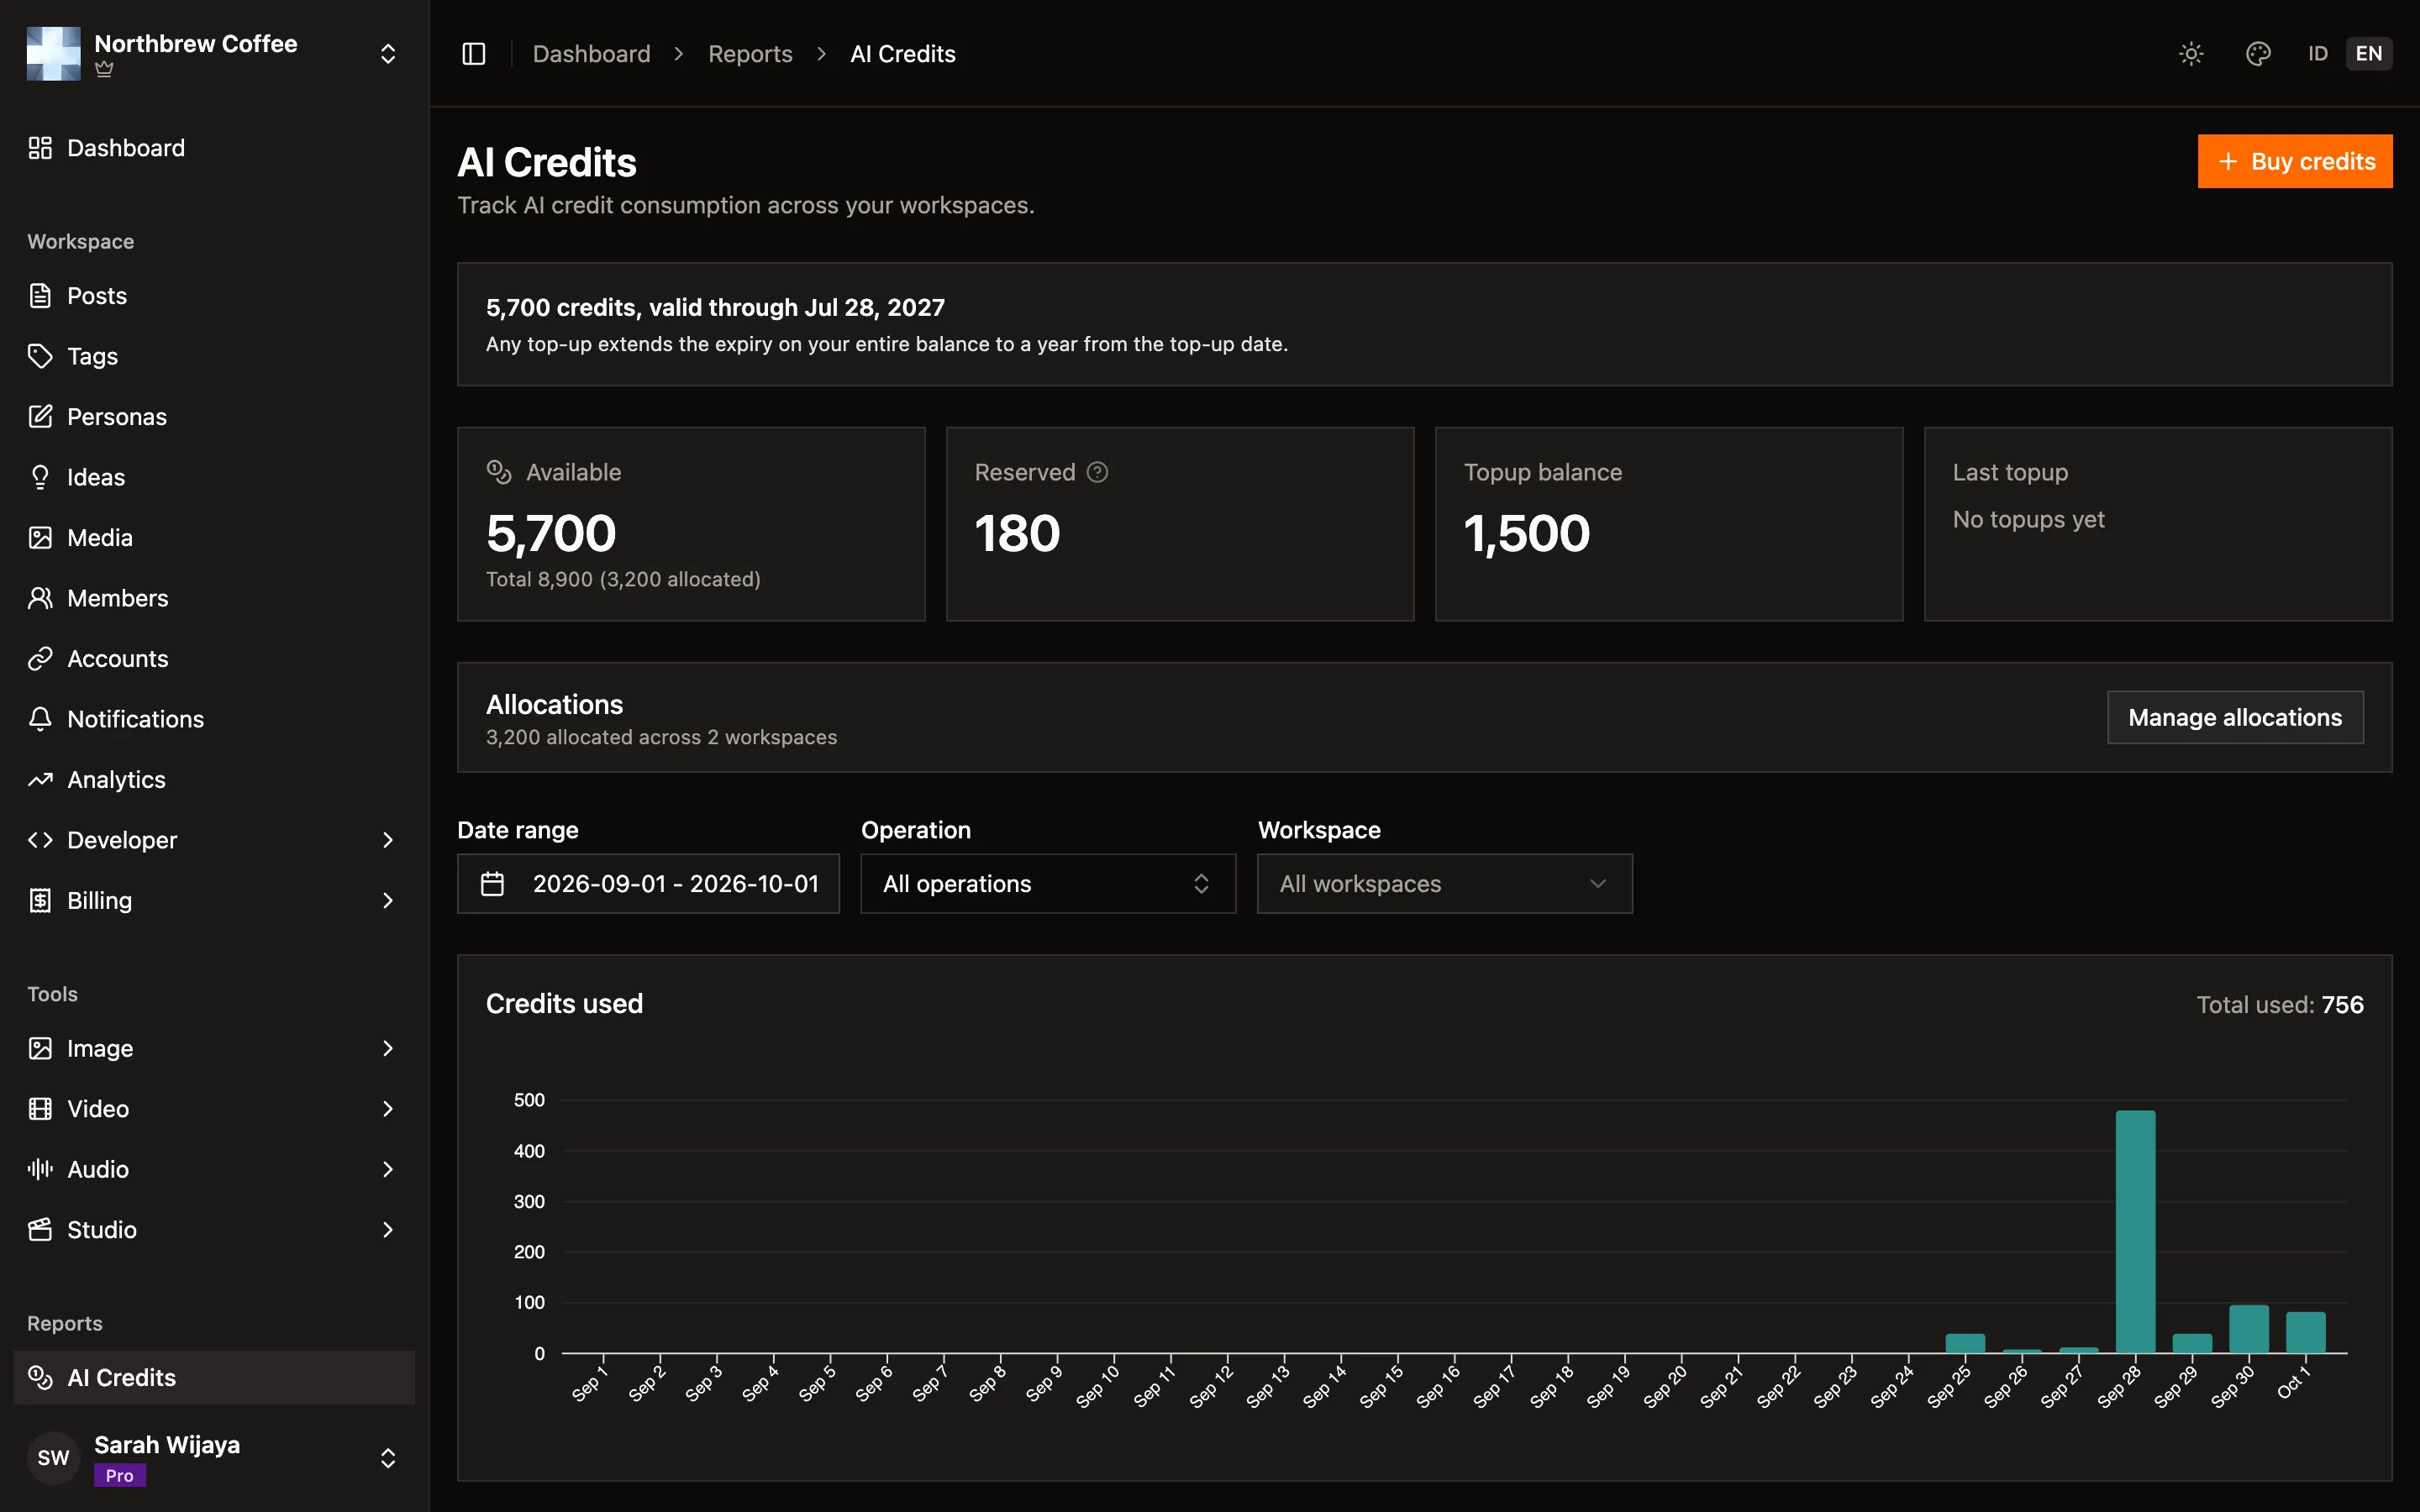Open the All operations dropdown
Image resolution: width=2420 pixels, height=1512 pixels.
pyautogui.click(x=1048, y=884)
